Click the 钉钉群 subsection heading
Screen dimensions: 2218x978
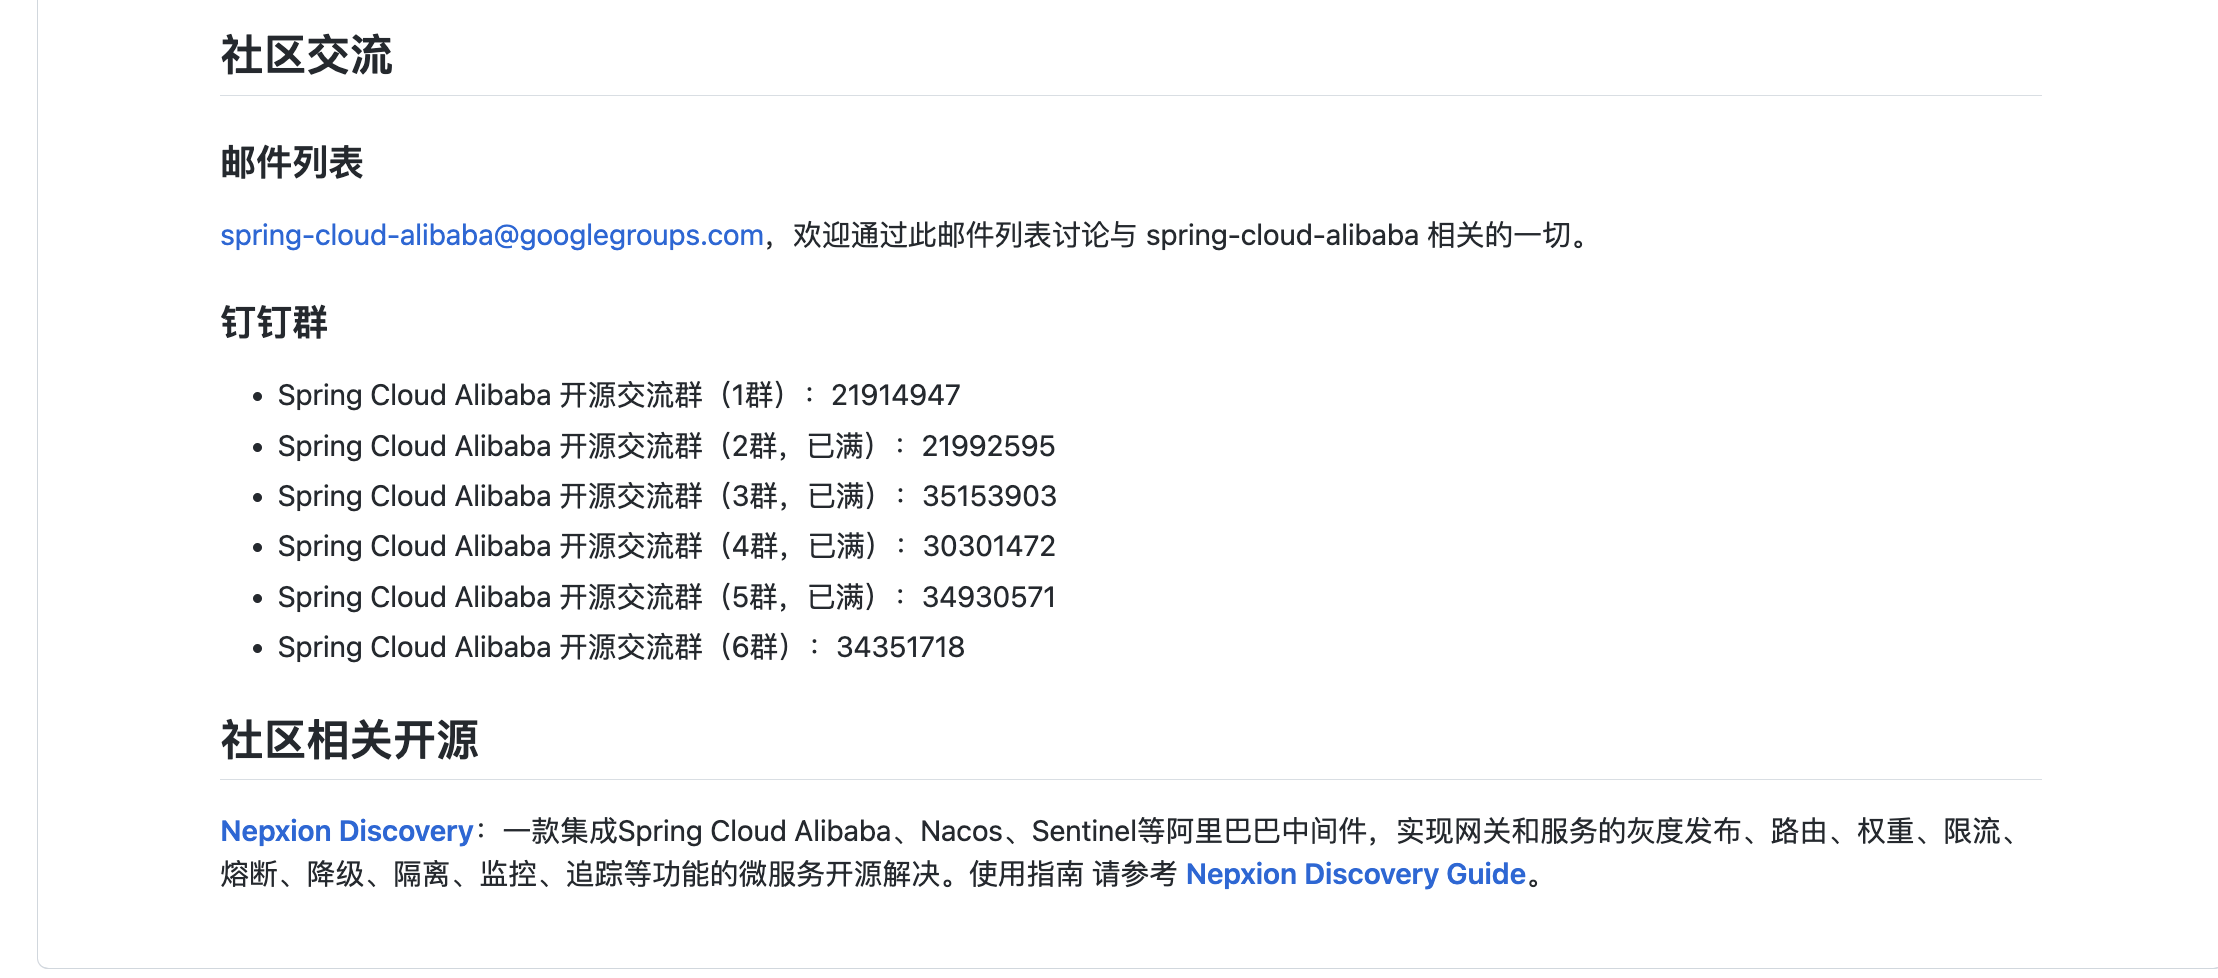[x=272, y=322]
